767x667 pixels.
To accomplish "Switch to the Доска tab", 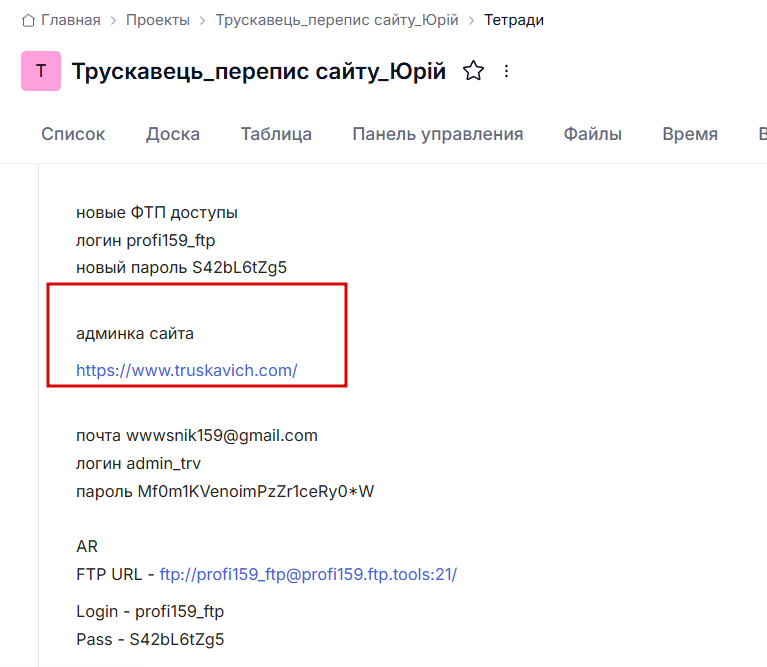I will [173, 134].
